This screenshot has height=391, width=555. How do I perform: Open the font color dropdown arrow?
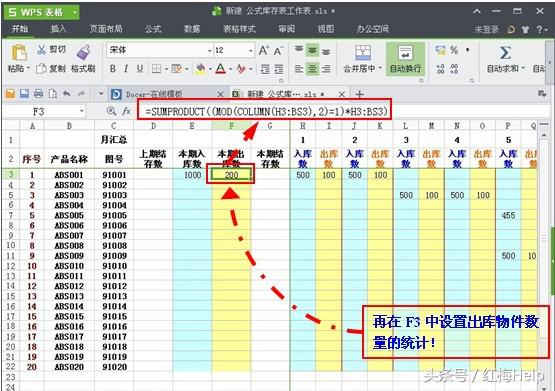point(230,69)
